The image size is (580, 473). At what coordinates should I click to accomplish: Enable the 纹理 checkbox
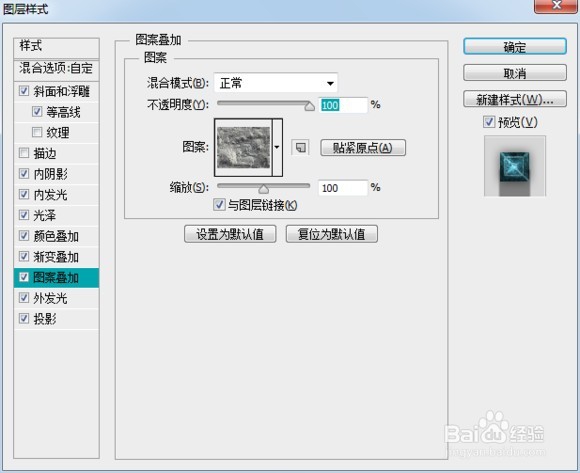coord(37,132)
